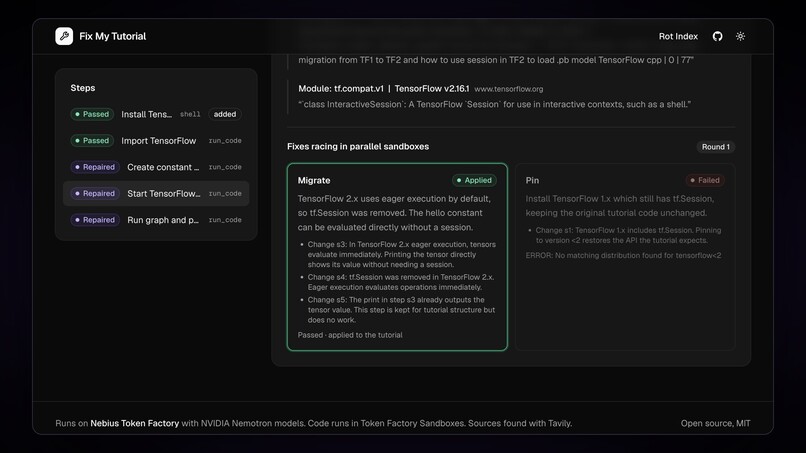
Task: Click the Nebius Token Factory link
Action: [x=135, y=423]
